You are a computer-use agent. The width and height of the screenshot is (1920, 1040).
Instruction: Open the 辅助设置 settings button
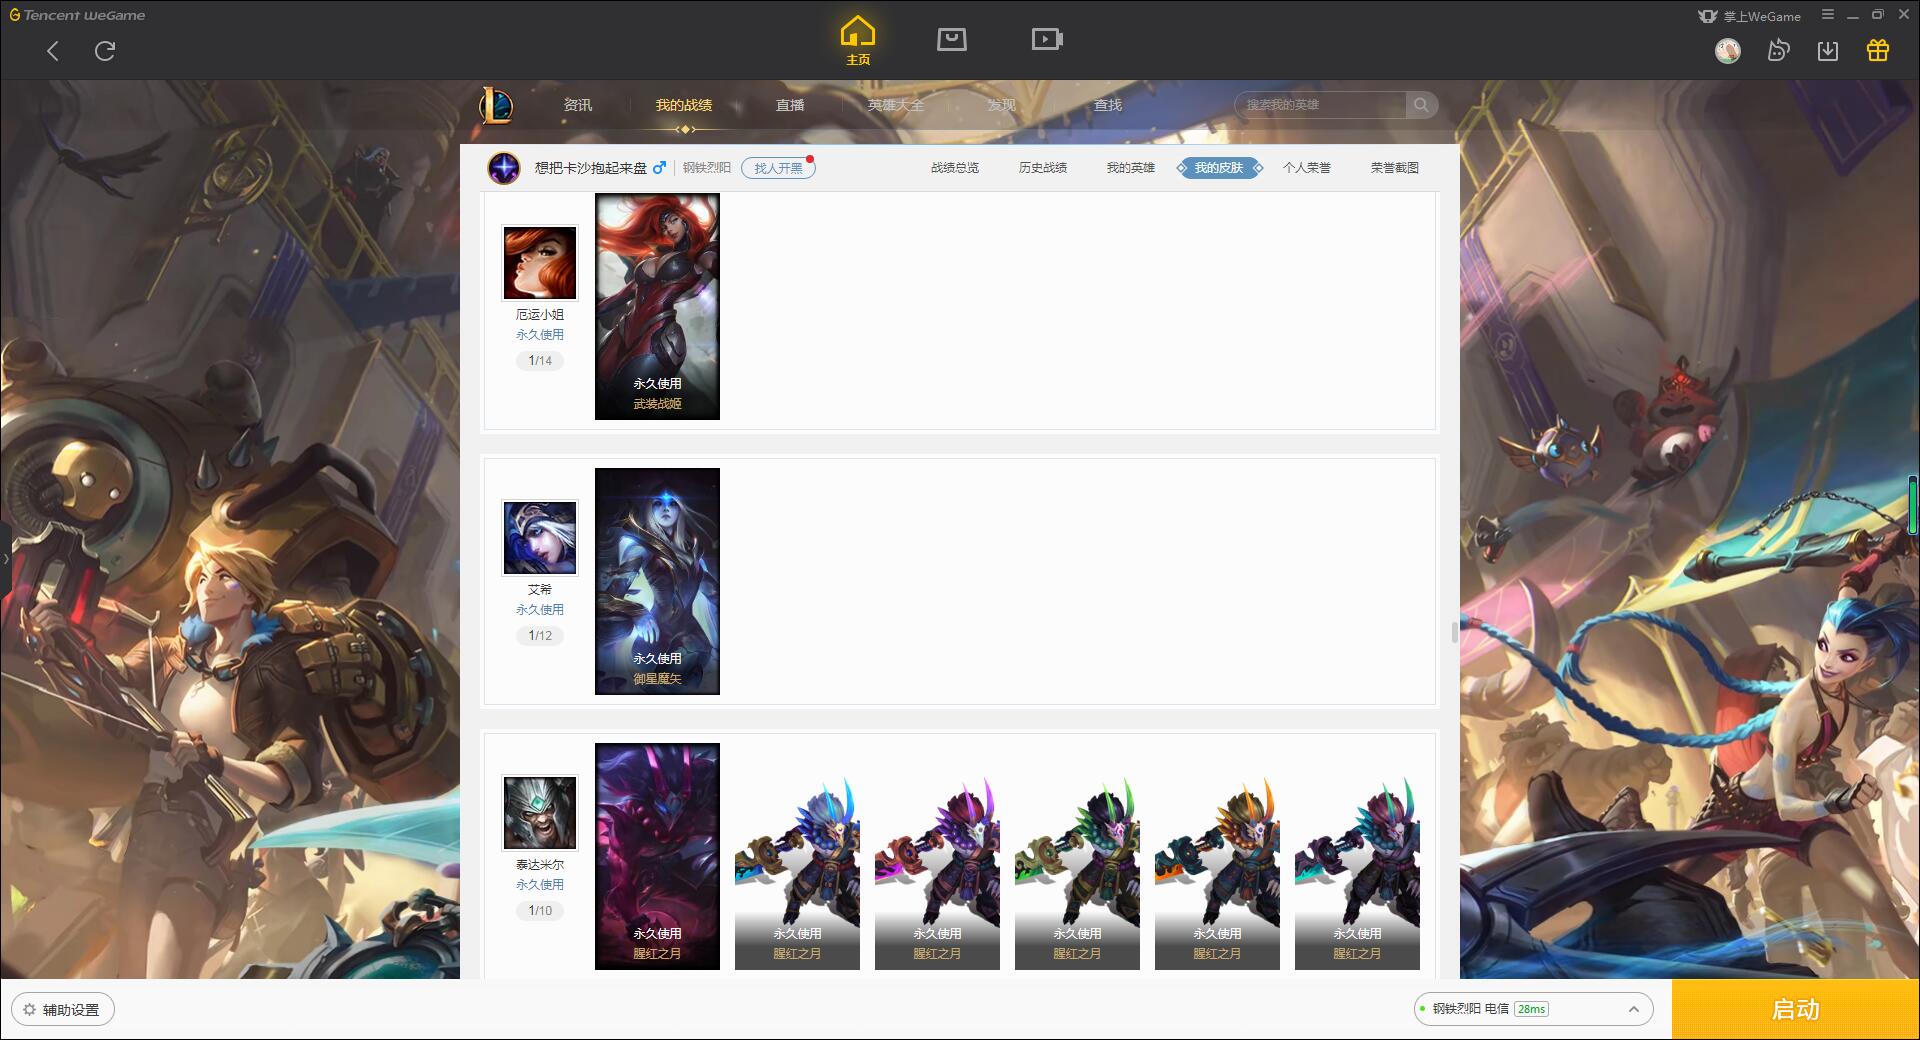pyautogui.click(x=63, y=1009)
